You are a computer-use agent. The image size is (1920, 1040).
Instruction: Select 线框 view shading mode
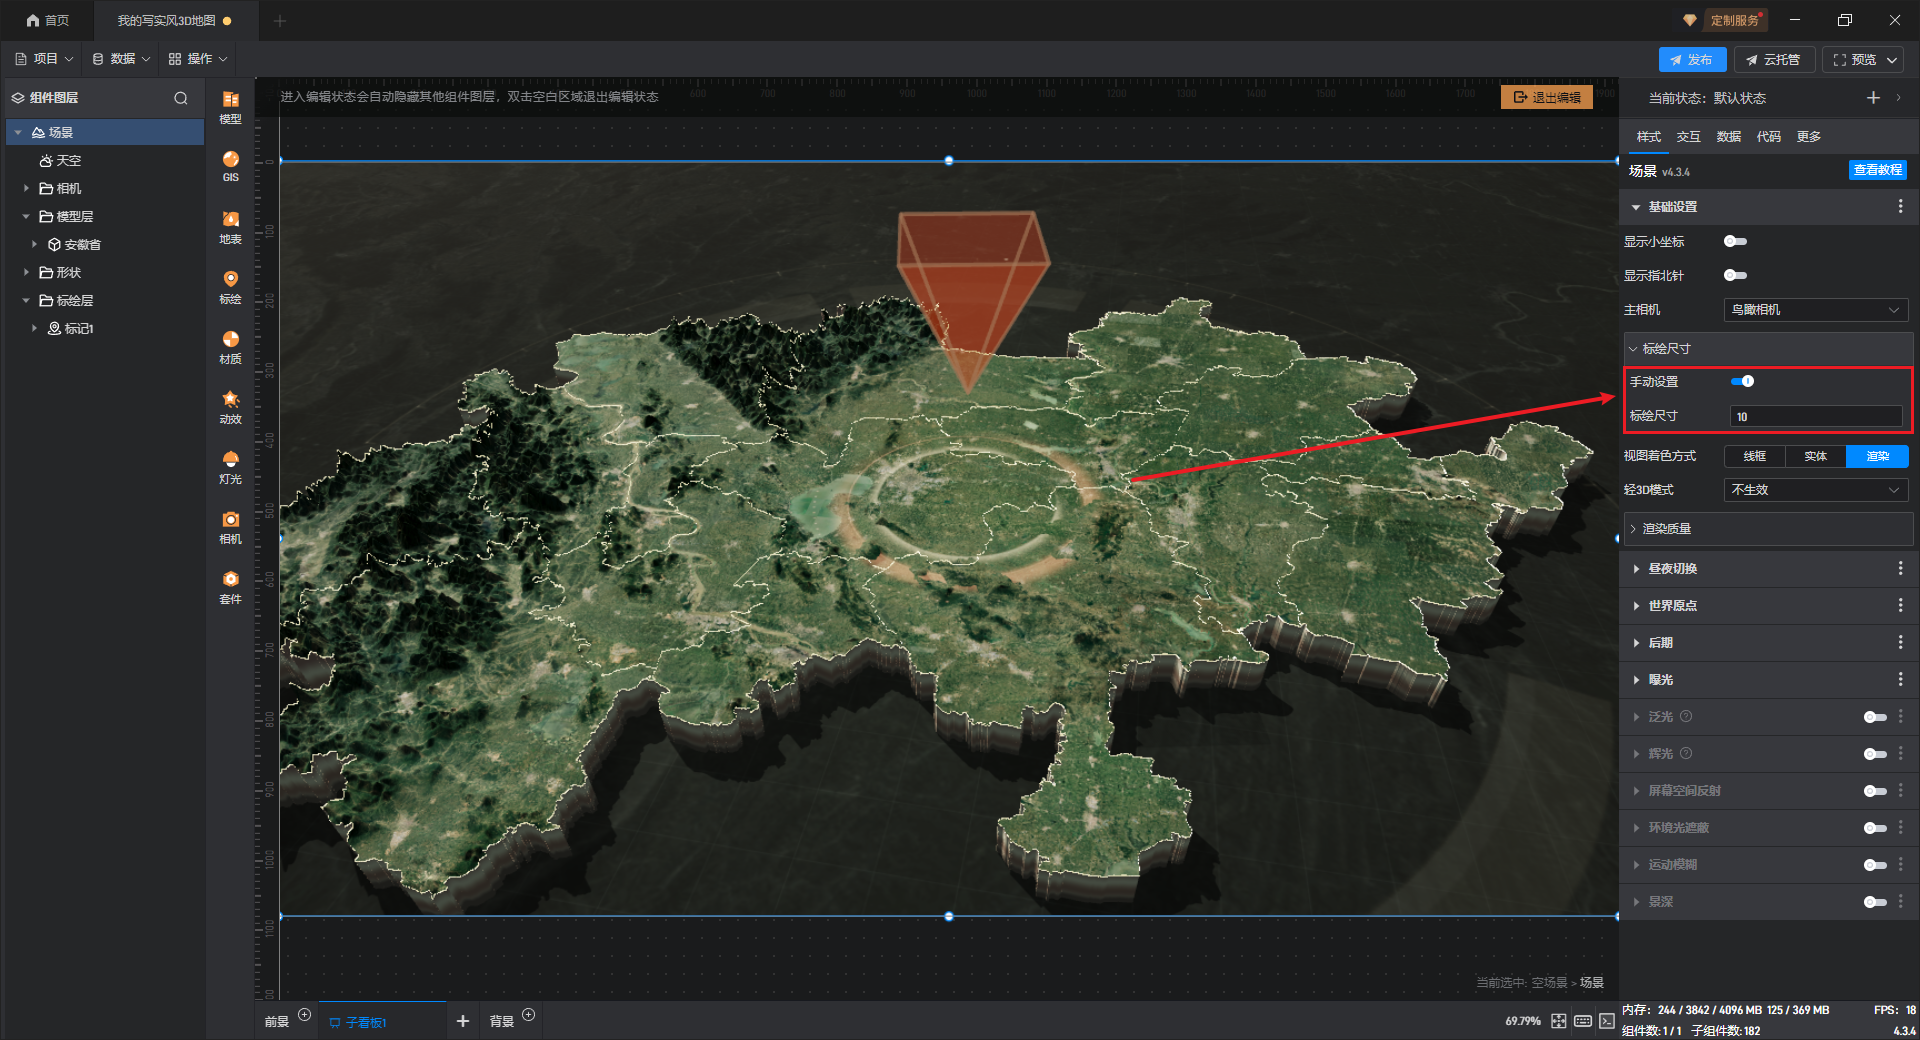point(1755,456)
